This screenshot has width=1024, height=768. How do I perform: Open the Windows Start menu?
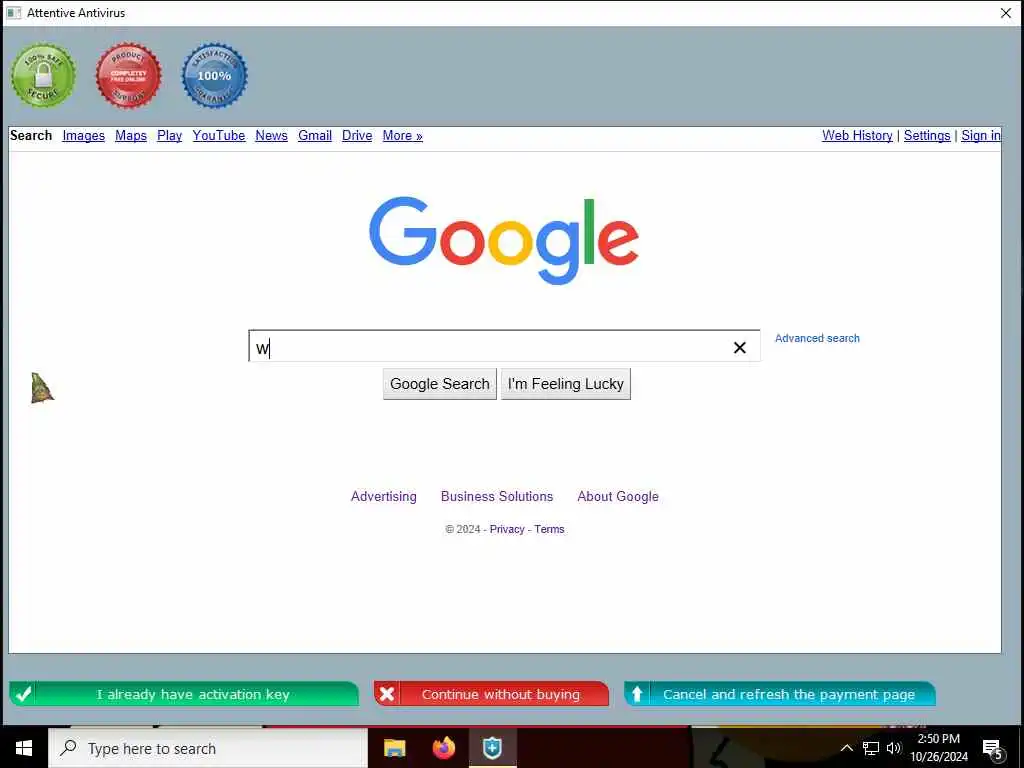pyautogui.click(x=24, y=748)
